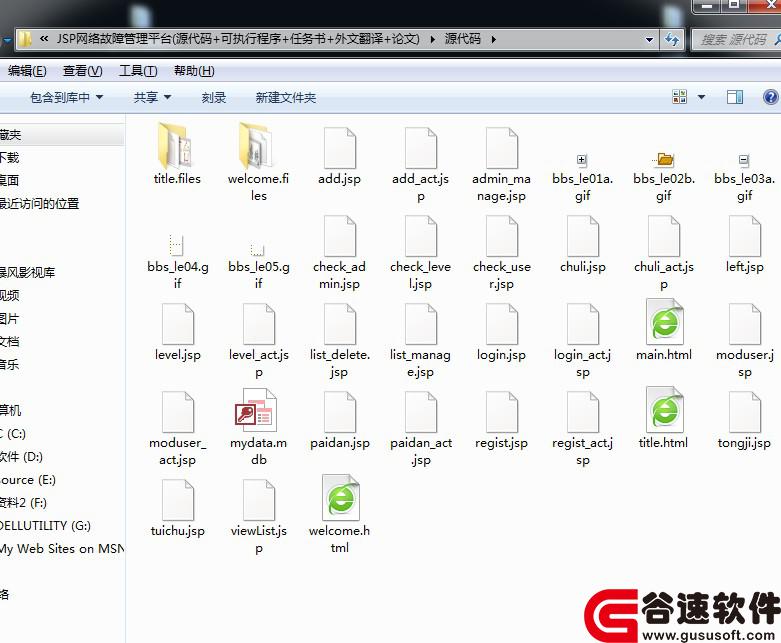Screen dimensions: 781x643
Task: Select tongji.jsp file
Action: 745,420
